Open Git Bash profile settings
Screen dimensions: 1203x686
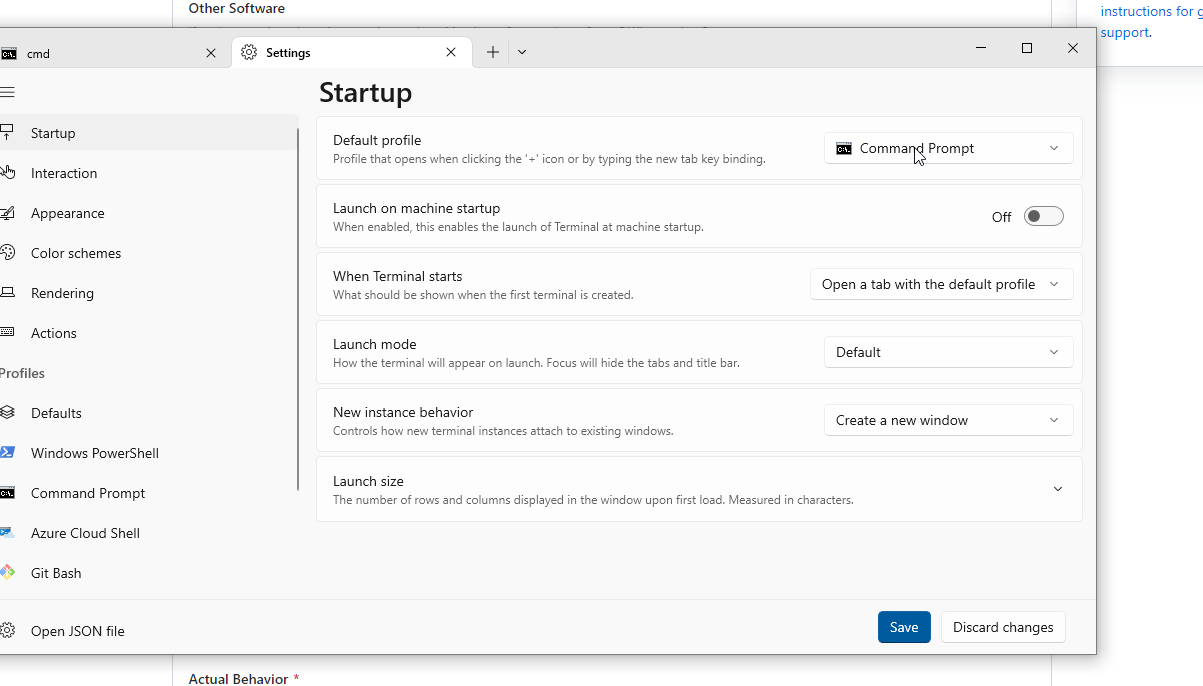click(x=149, y=573)
